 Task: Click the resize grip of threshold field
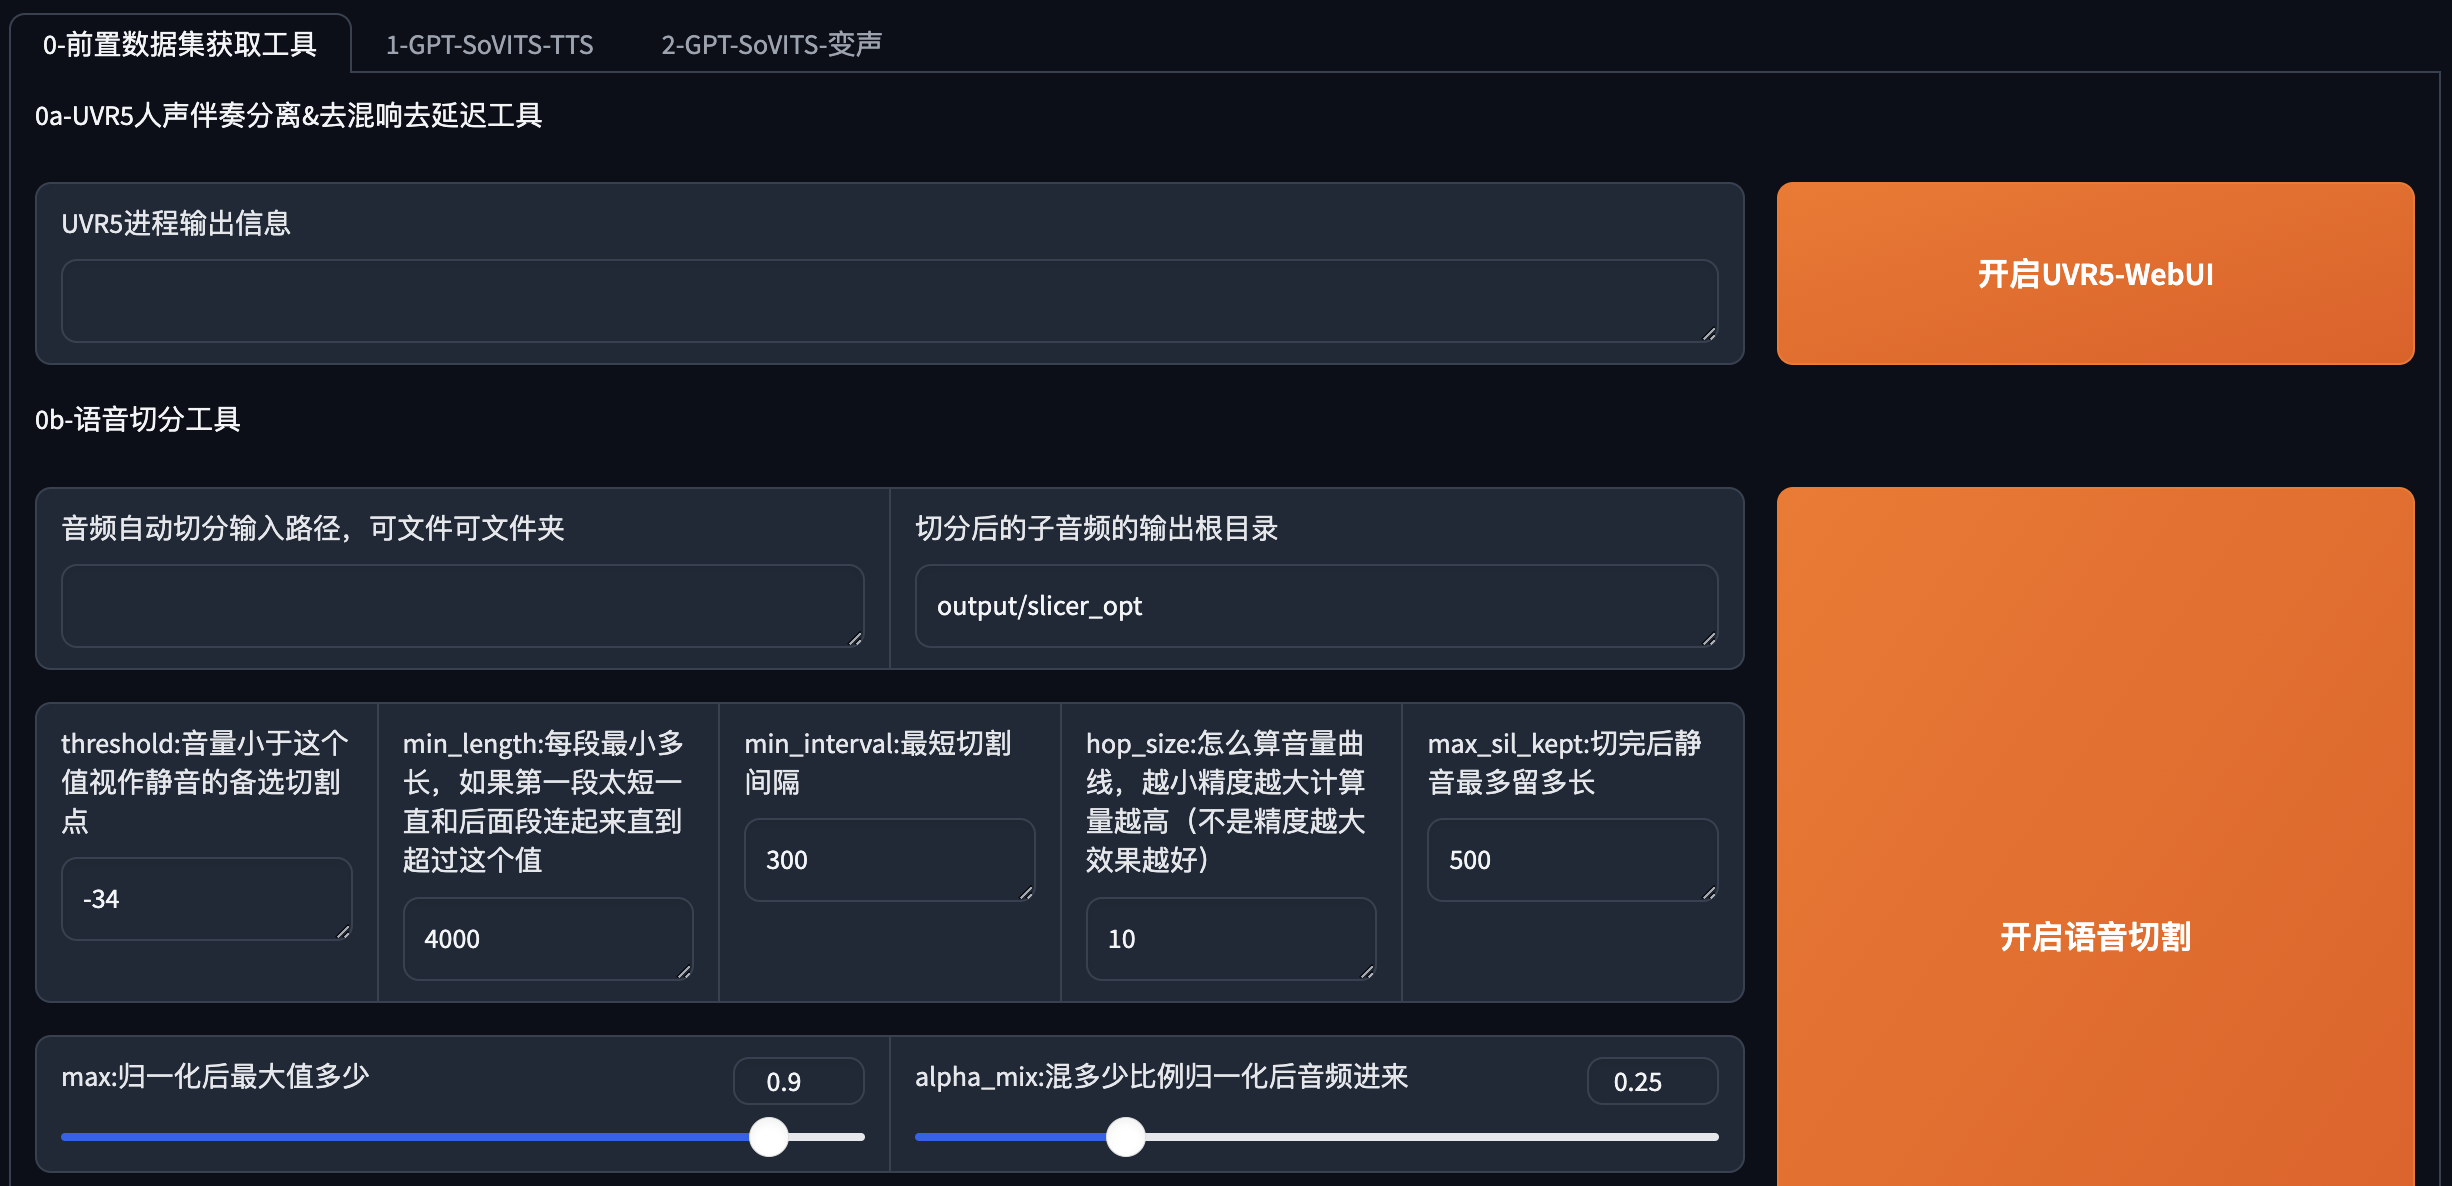coord(343,932)
